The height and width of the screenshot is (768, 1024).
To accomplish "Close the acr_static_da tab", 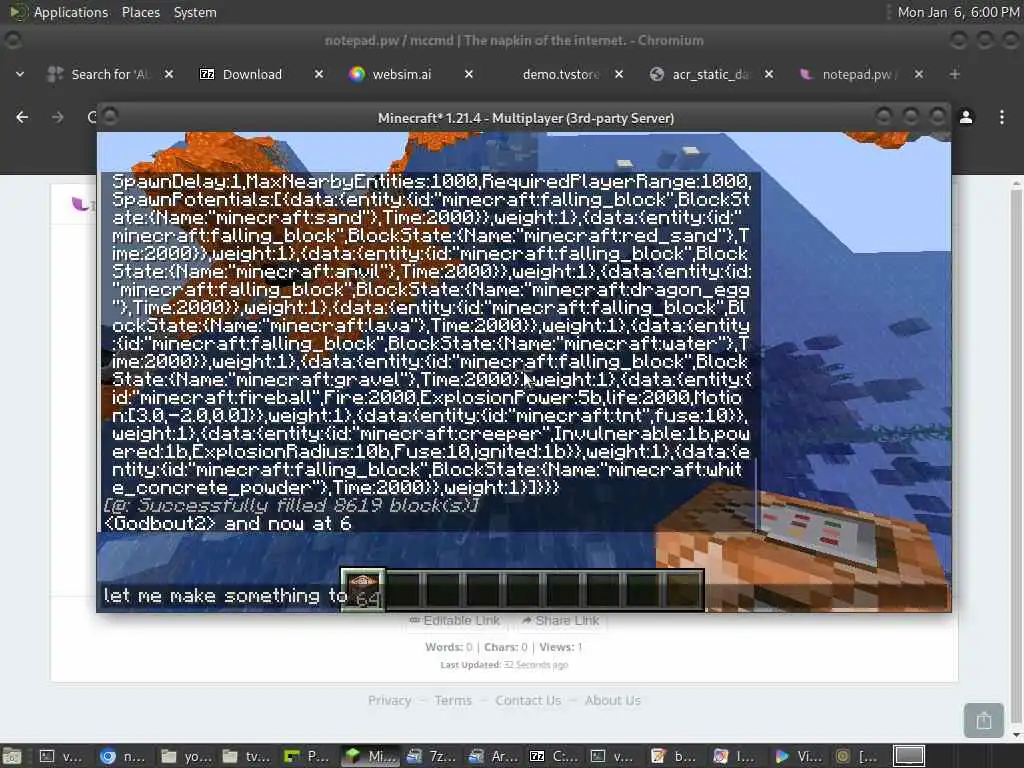I will (769, 74).
